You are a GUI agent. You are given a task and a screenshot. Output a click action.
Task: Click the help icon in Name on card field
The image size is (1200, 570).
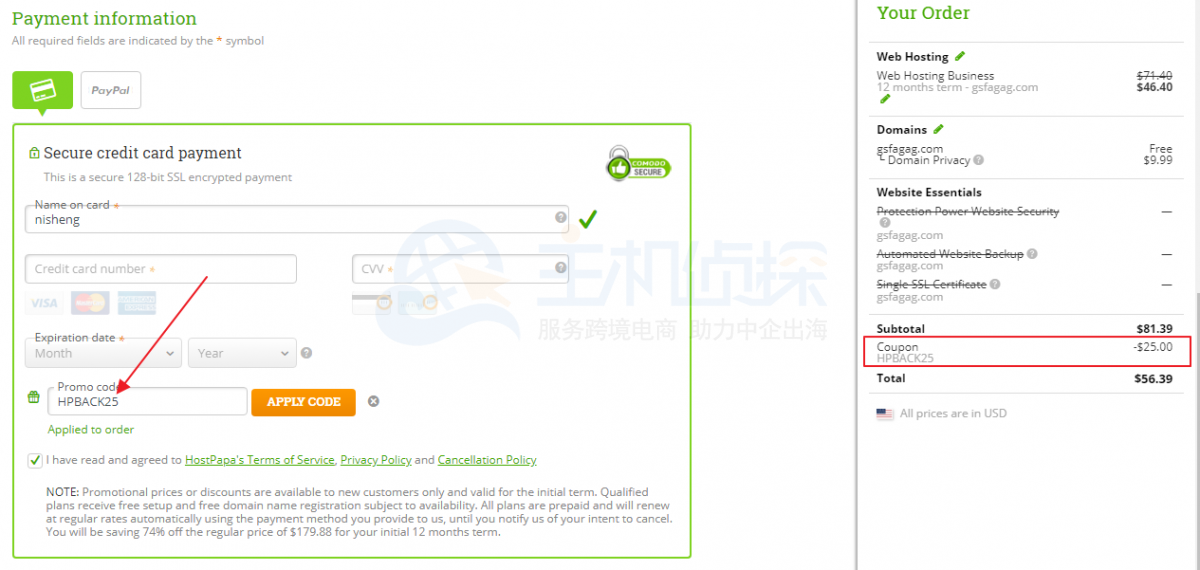coord(560,217)
